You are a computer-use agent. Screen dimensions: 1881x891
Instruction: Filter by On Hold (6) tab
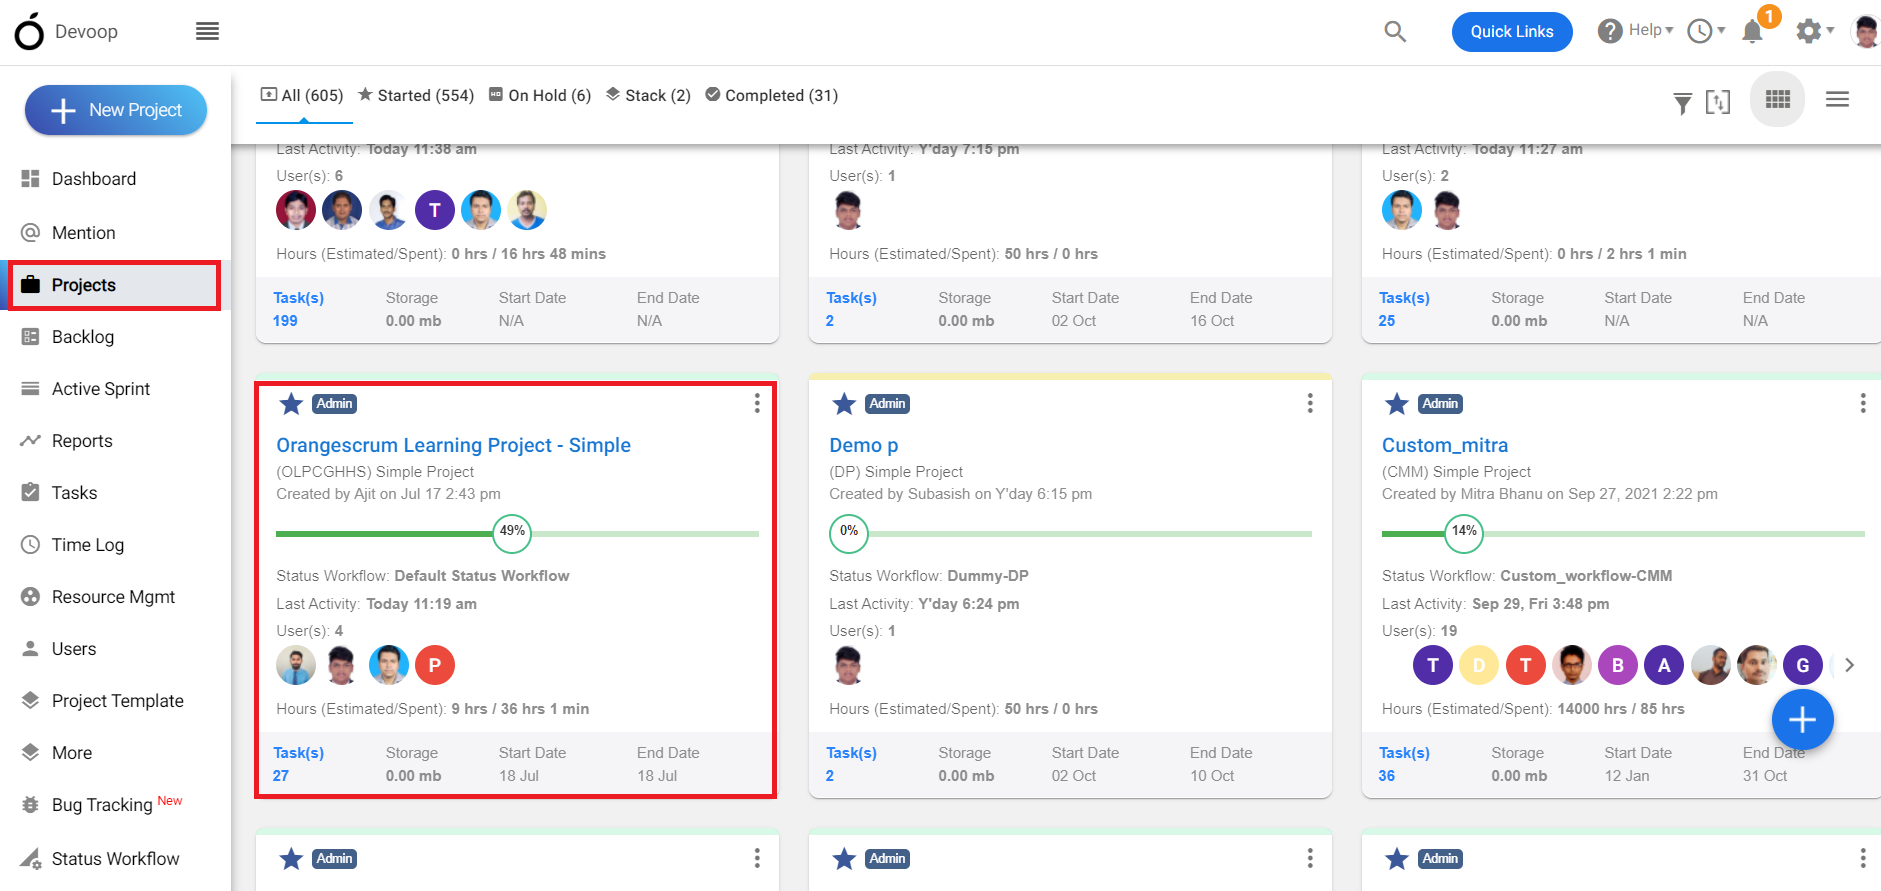click(540, 96)
